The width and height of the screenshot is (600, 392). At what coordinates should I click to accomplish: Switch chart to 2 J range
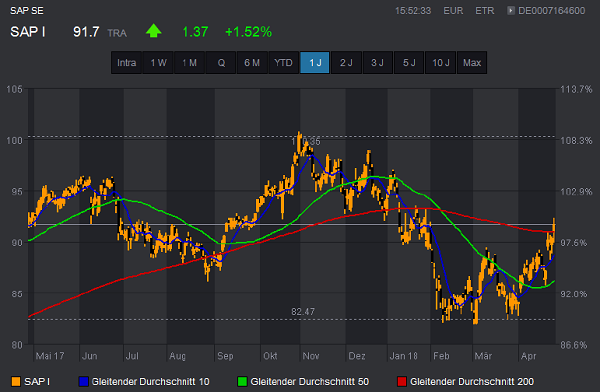click(x=346, y=62)
